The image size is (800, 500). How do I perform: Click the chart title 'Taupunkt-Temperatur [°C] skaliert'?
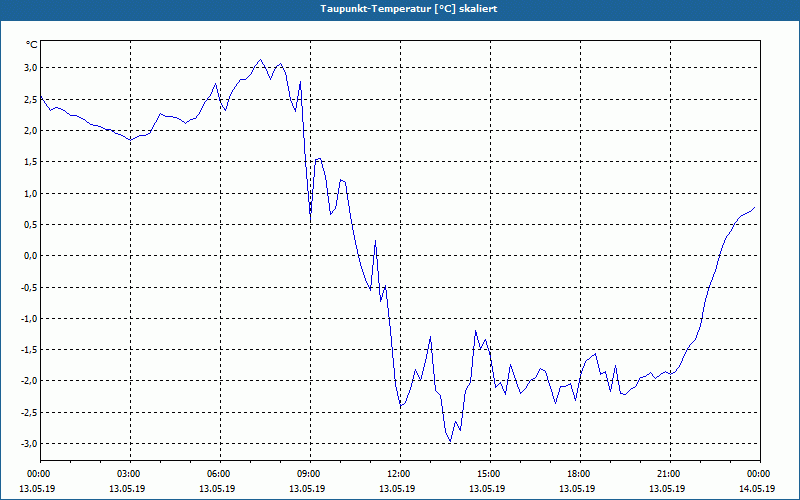click(x=409, y=9)
